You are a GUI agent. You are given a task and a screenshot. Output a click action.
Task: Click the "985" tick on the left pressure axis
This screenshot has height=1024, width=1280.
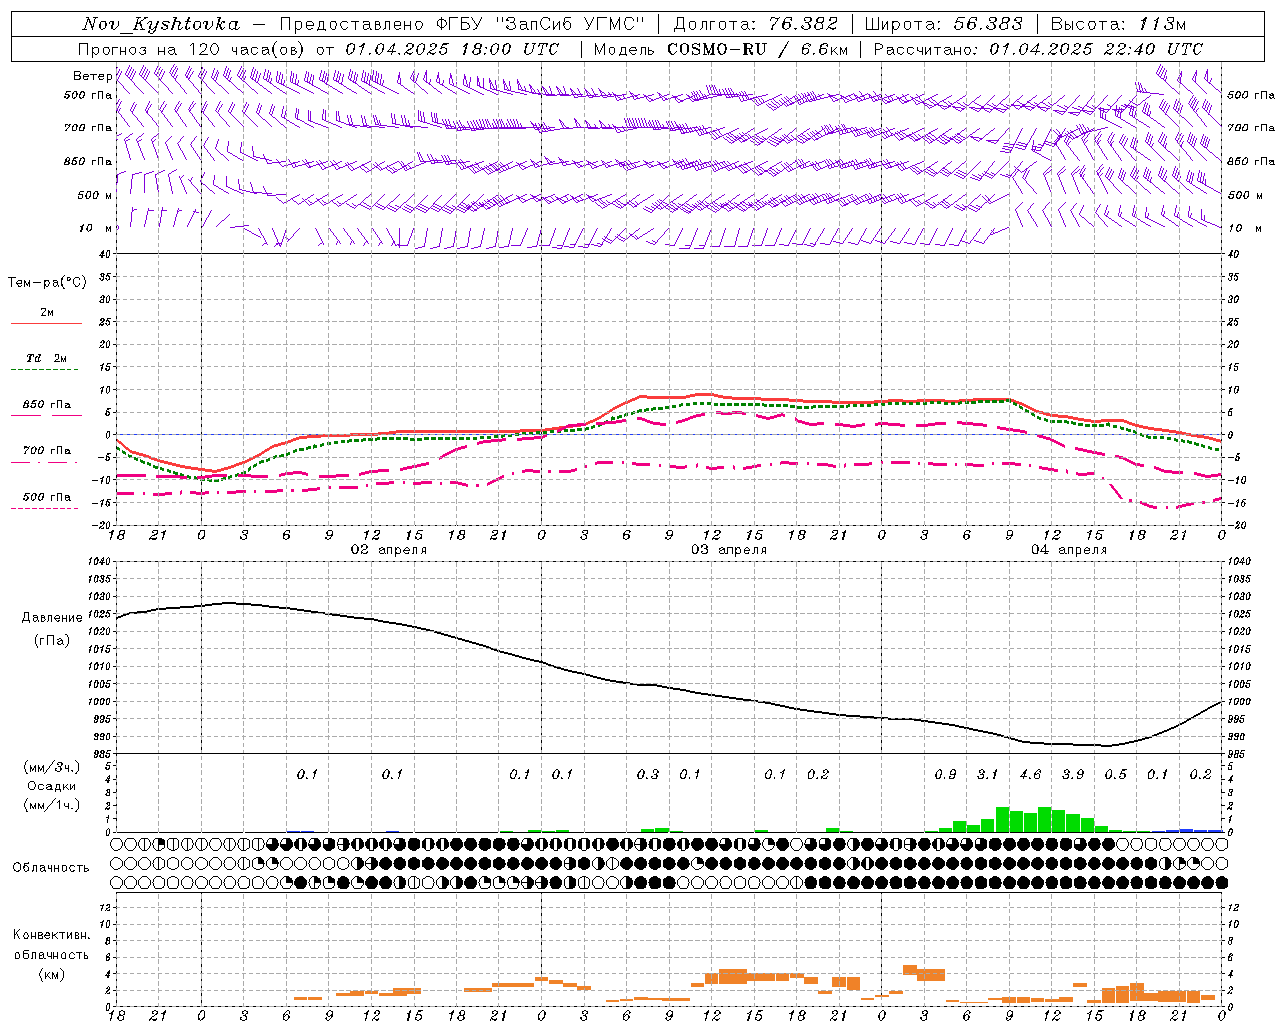click(x=100, y=754)
